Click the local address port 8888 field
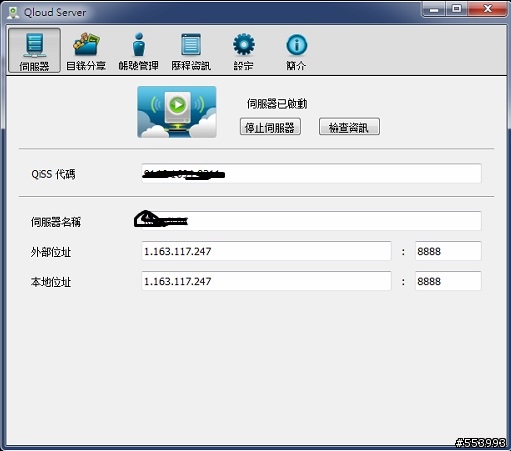This screenshot has width=511, height=451. click(448, 281)
